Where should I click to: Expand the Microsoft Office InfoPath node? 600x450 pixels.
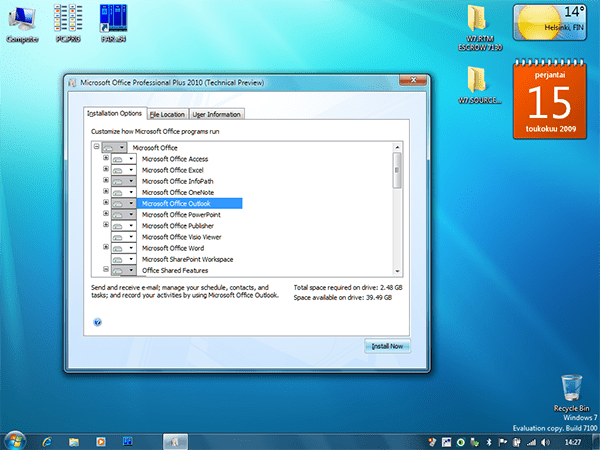(106, 180)
